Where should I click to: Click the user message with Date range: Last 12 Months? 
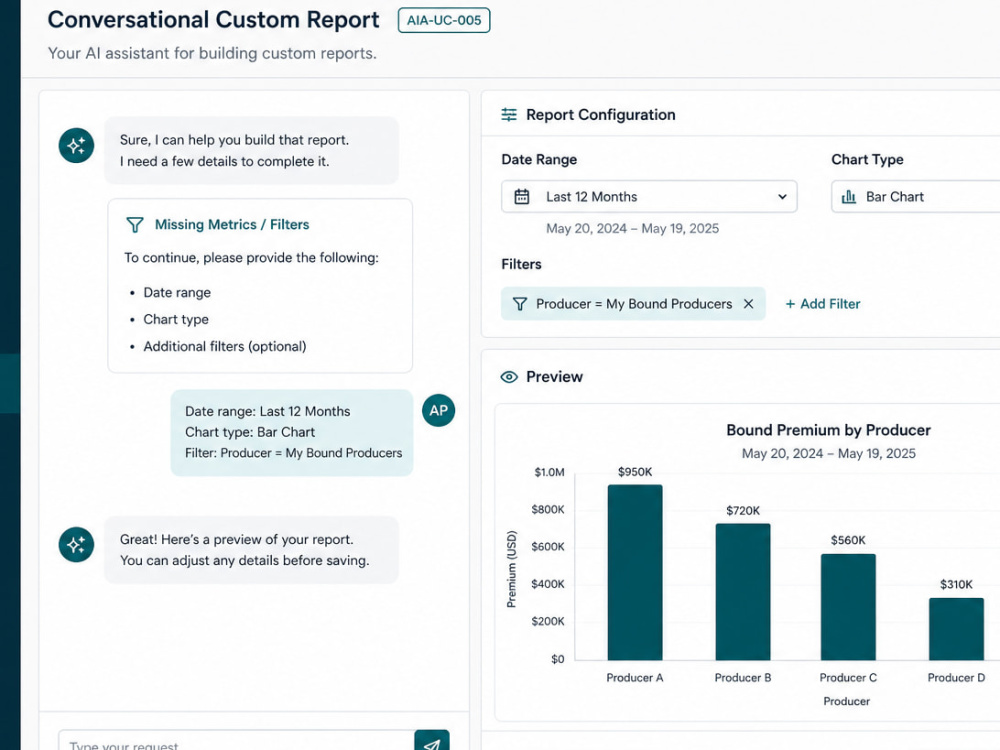pyautogui.click(x=292, y=432)
